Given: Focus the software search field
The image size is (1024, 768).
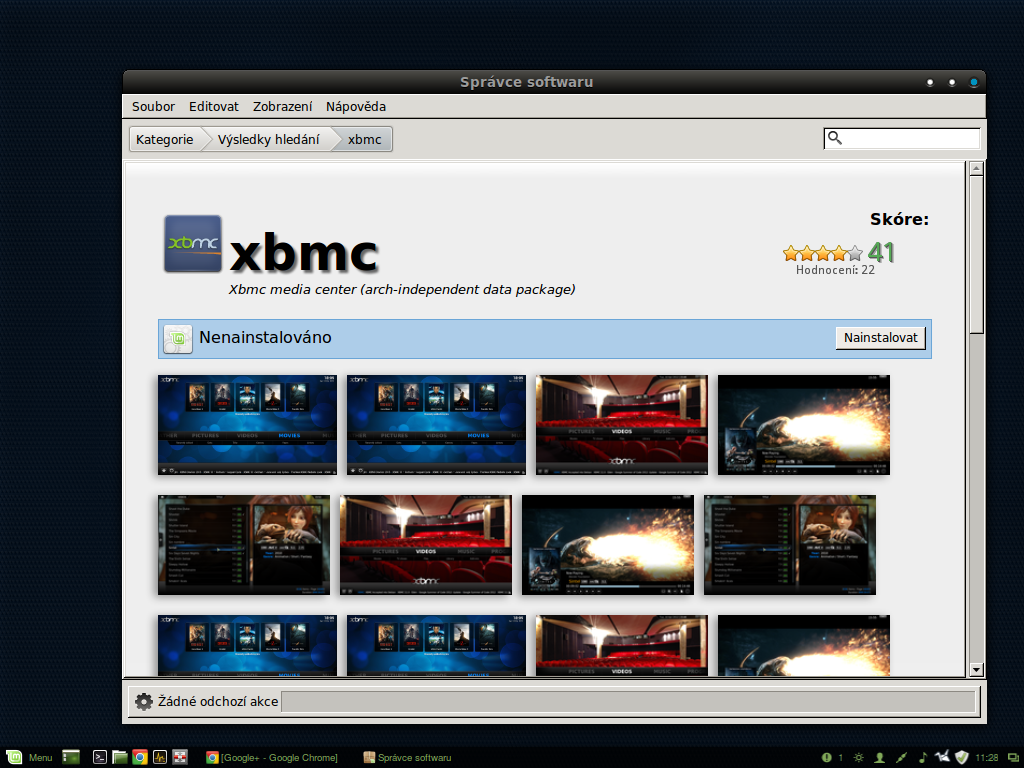Looking at the screenshot, I should click(x=901, y=138).
